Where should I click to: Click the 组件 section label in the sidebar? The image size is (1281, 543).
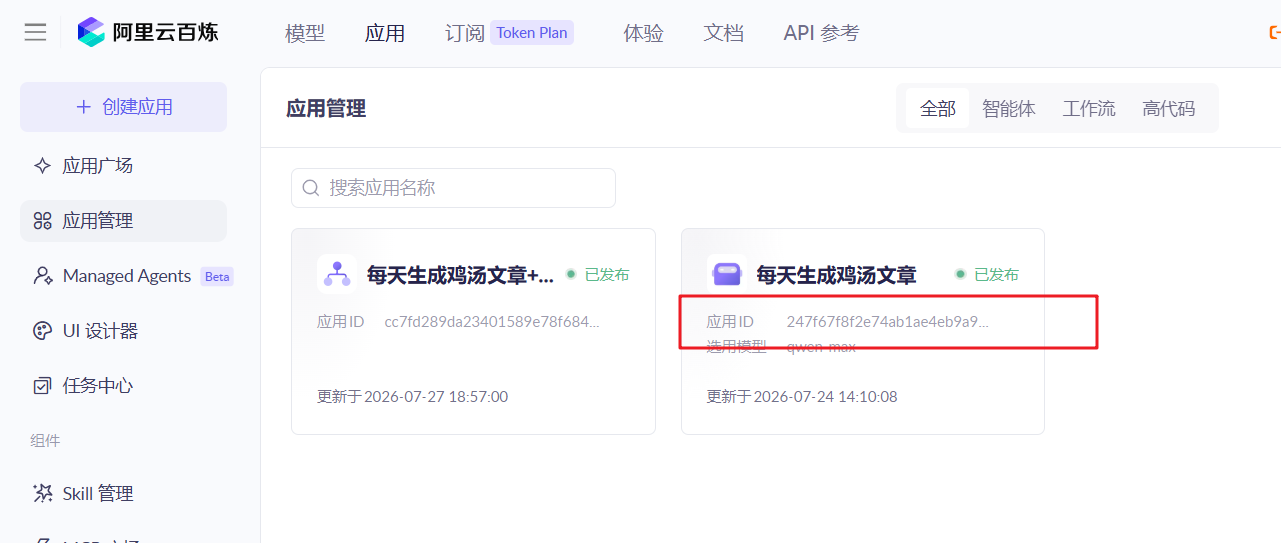tap(45, 441)
